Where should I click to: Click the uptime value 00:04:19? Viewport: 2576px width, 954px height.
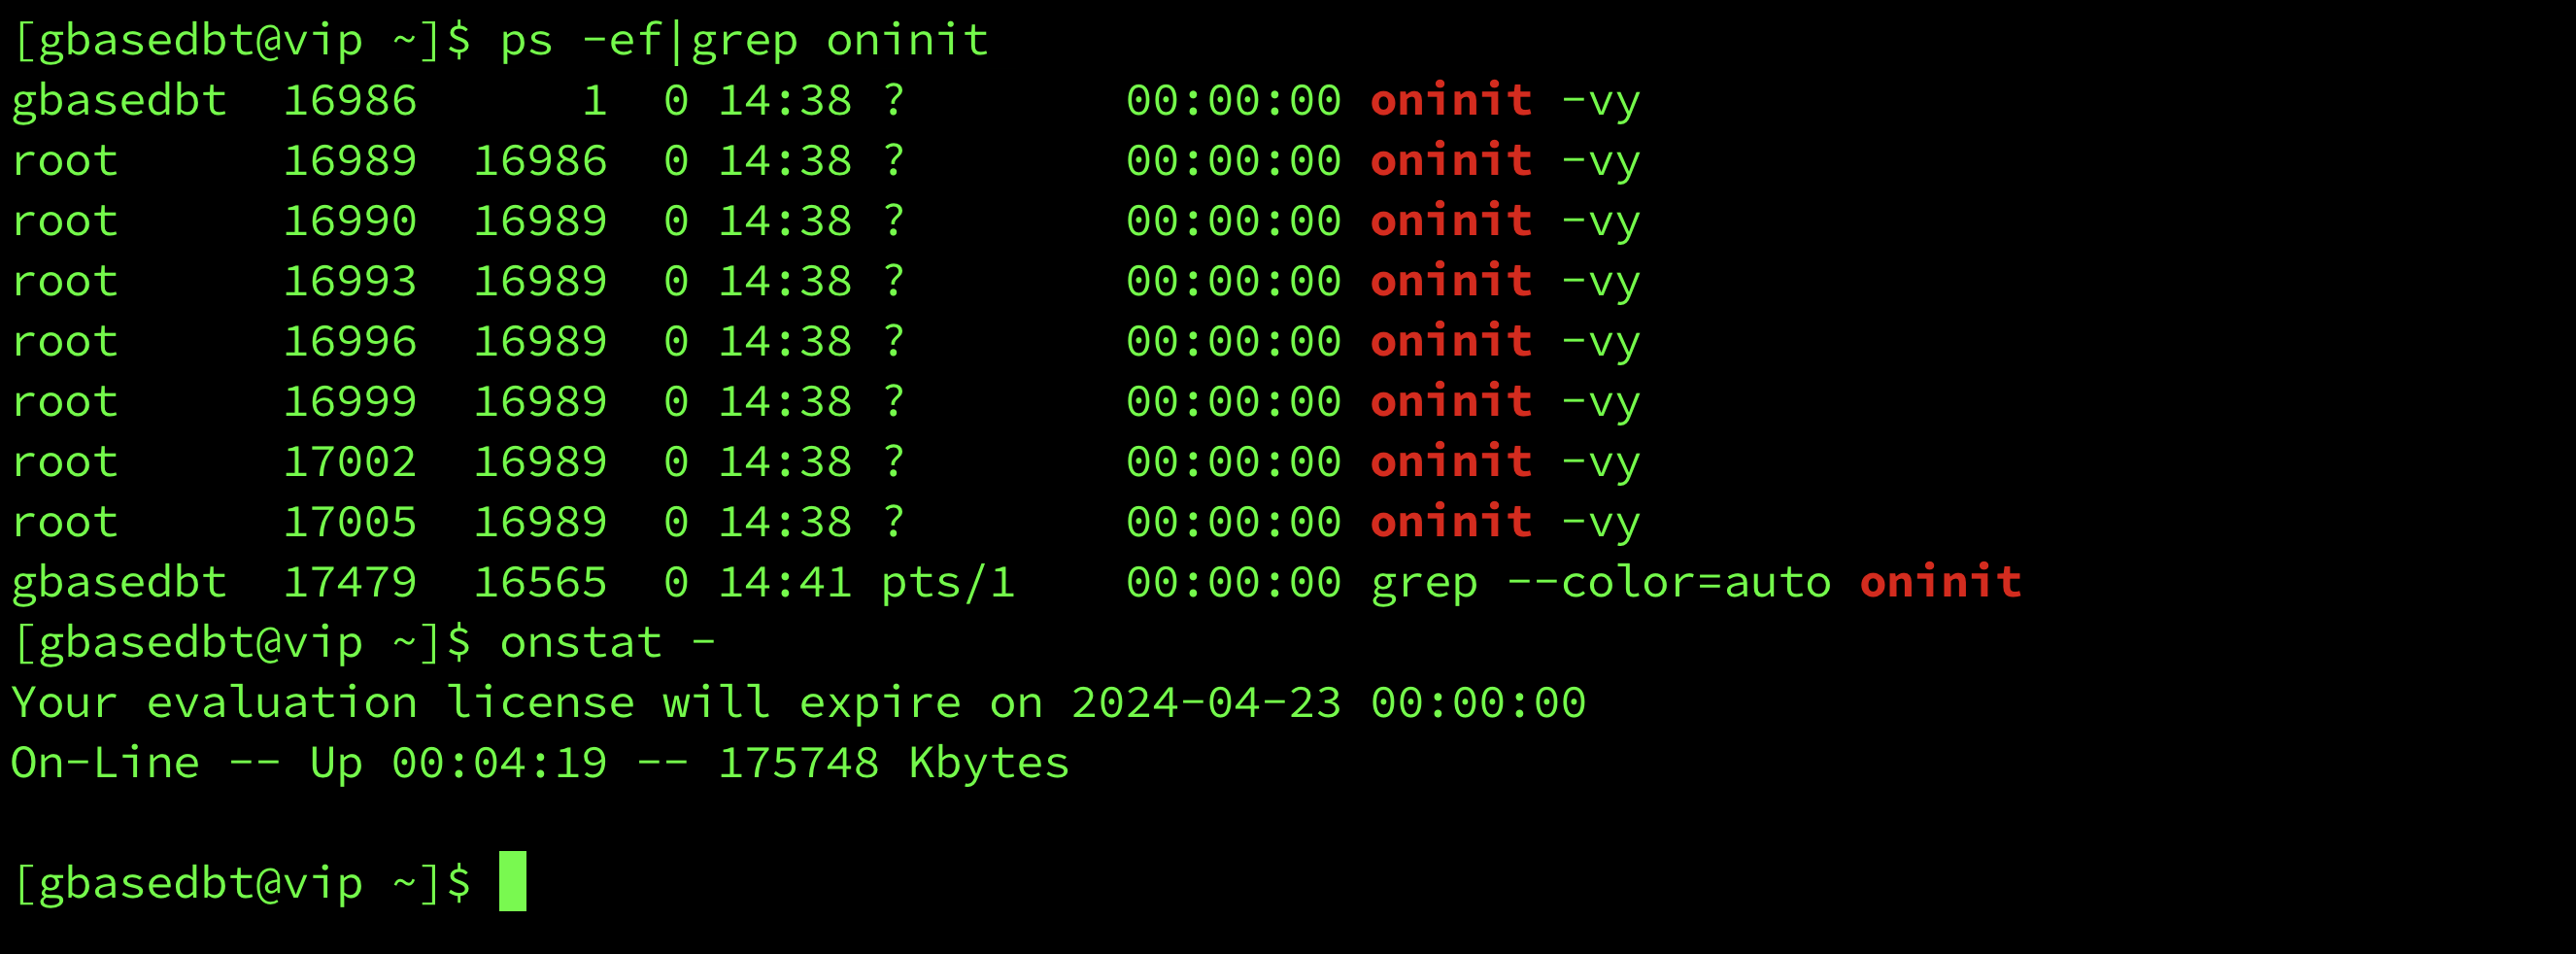499,763
